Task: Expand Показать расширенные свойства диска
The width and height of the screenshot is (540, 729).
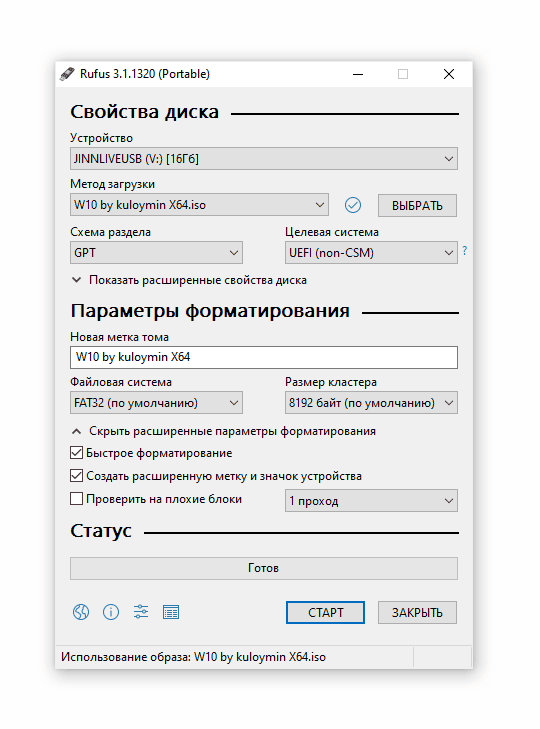Action: click(189, 280)
